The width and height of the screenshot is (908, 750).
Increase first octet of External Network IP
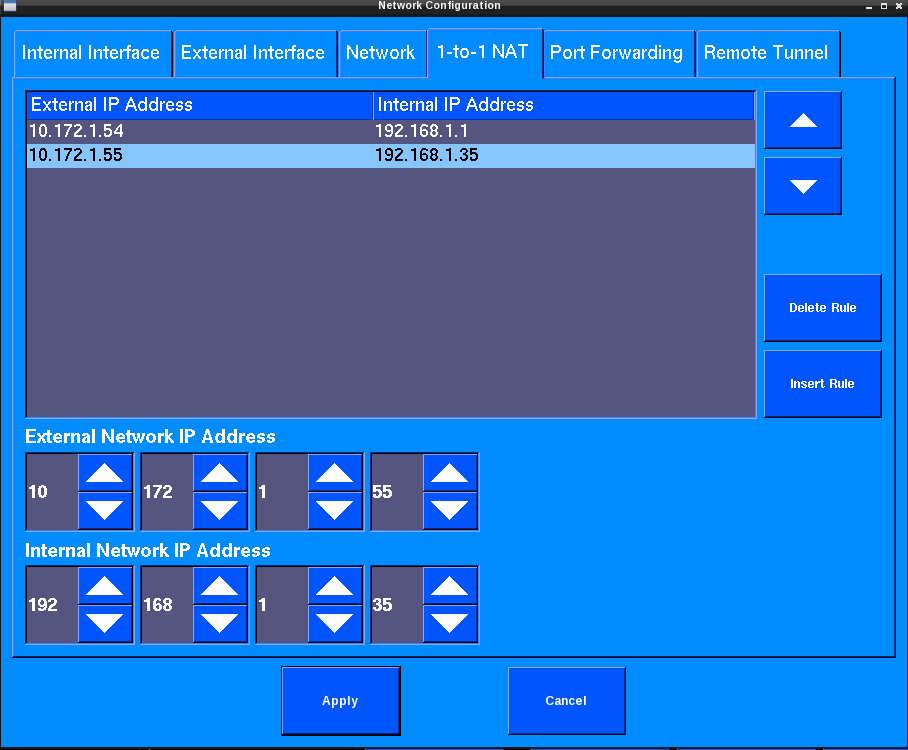coord(105,472)
